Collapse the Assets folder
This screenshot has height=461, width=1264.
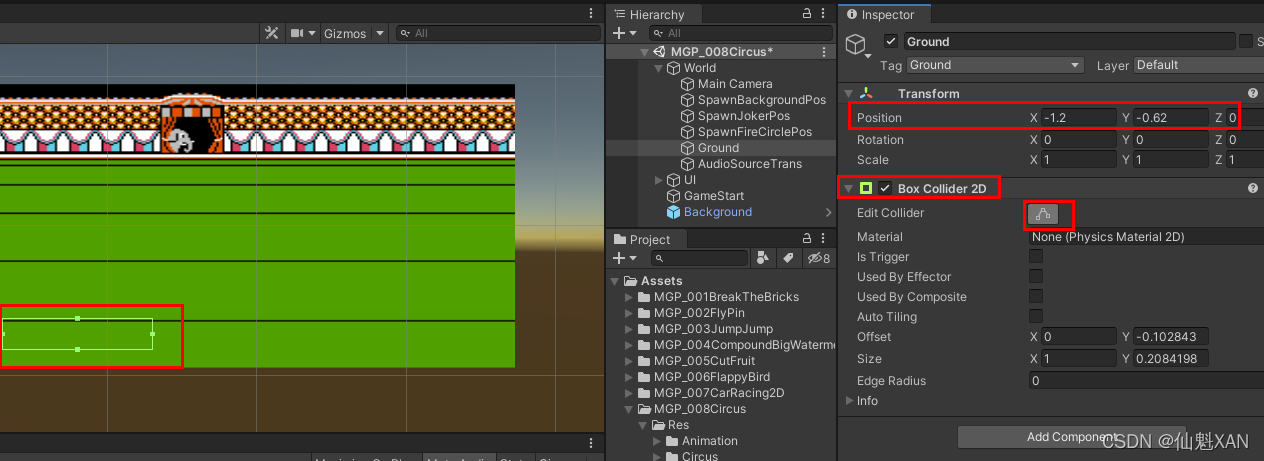(x=616, y=281)
